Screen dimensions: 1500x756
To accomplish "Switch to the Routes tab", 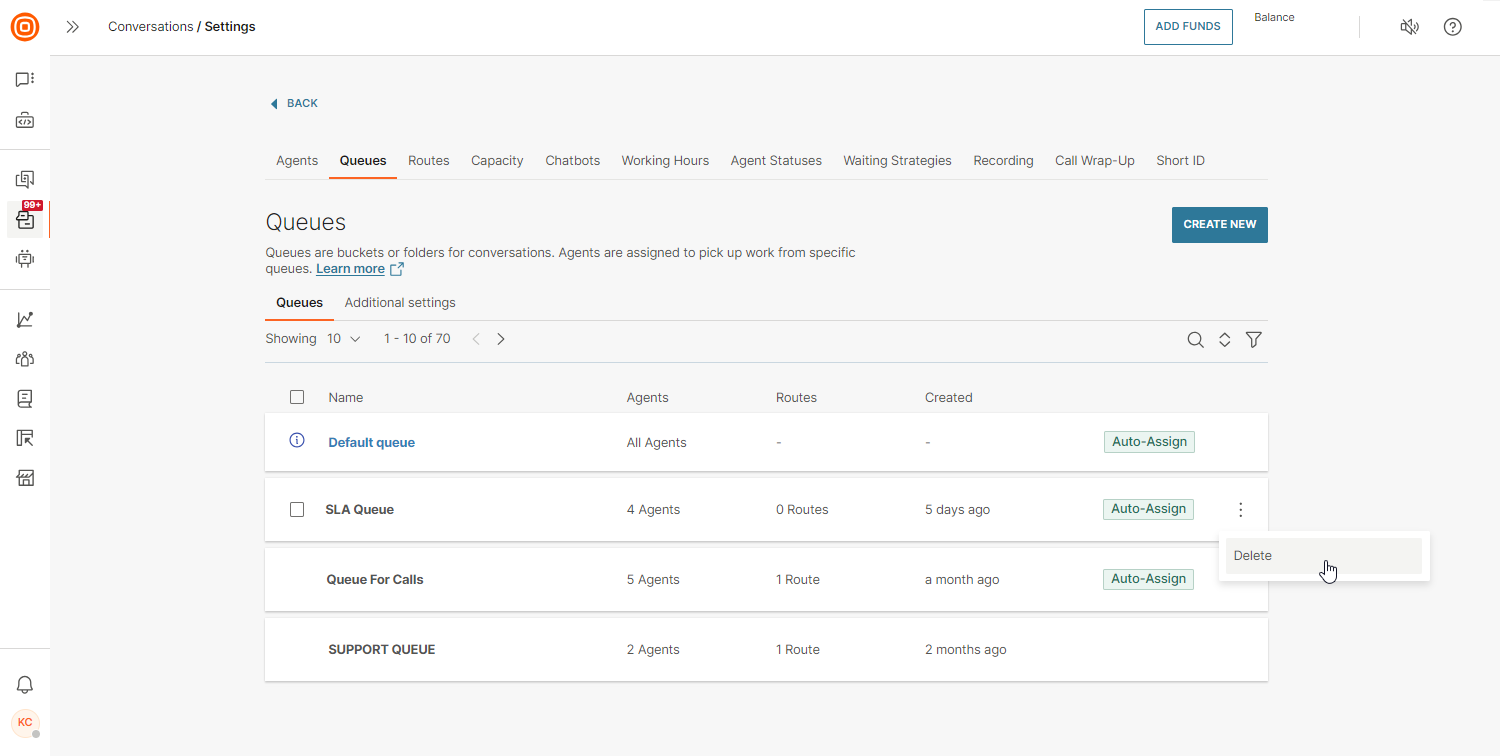I will [x=429, y=160].
